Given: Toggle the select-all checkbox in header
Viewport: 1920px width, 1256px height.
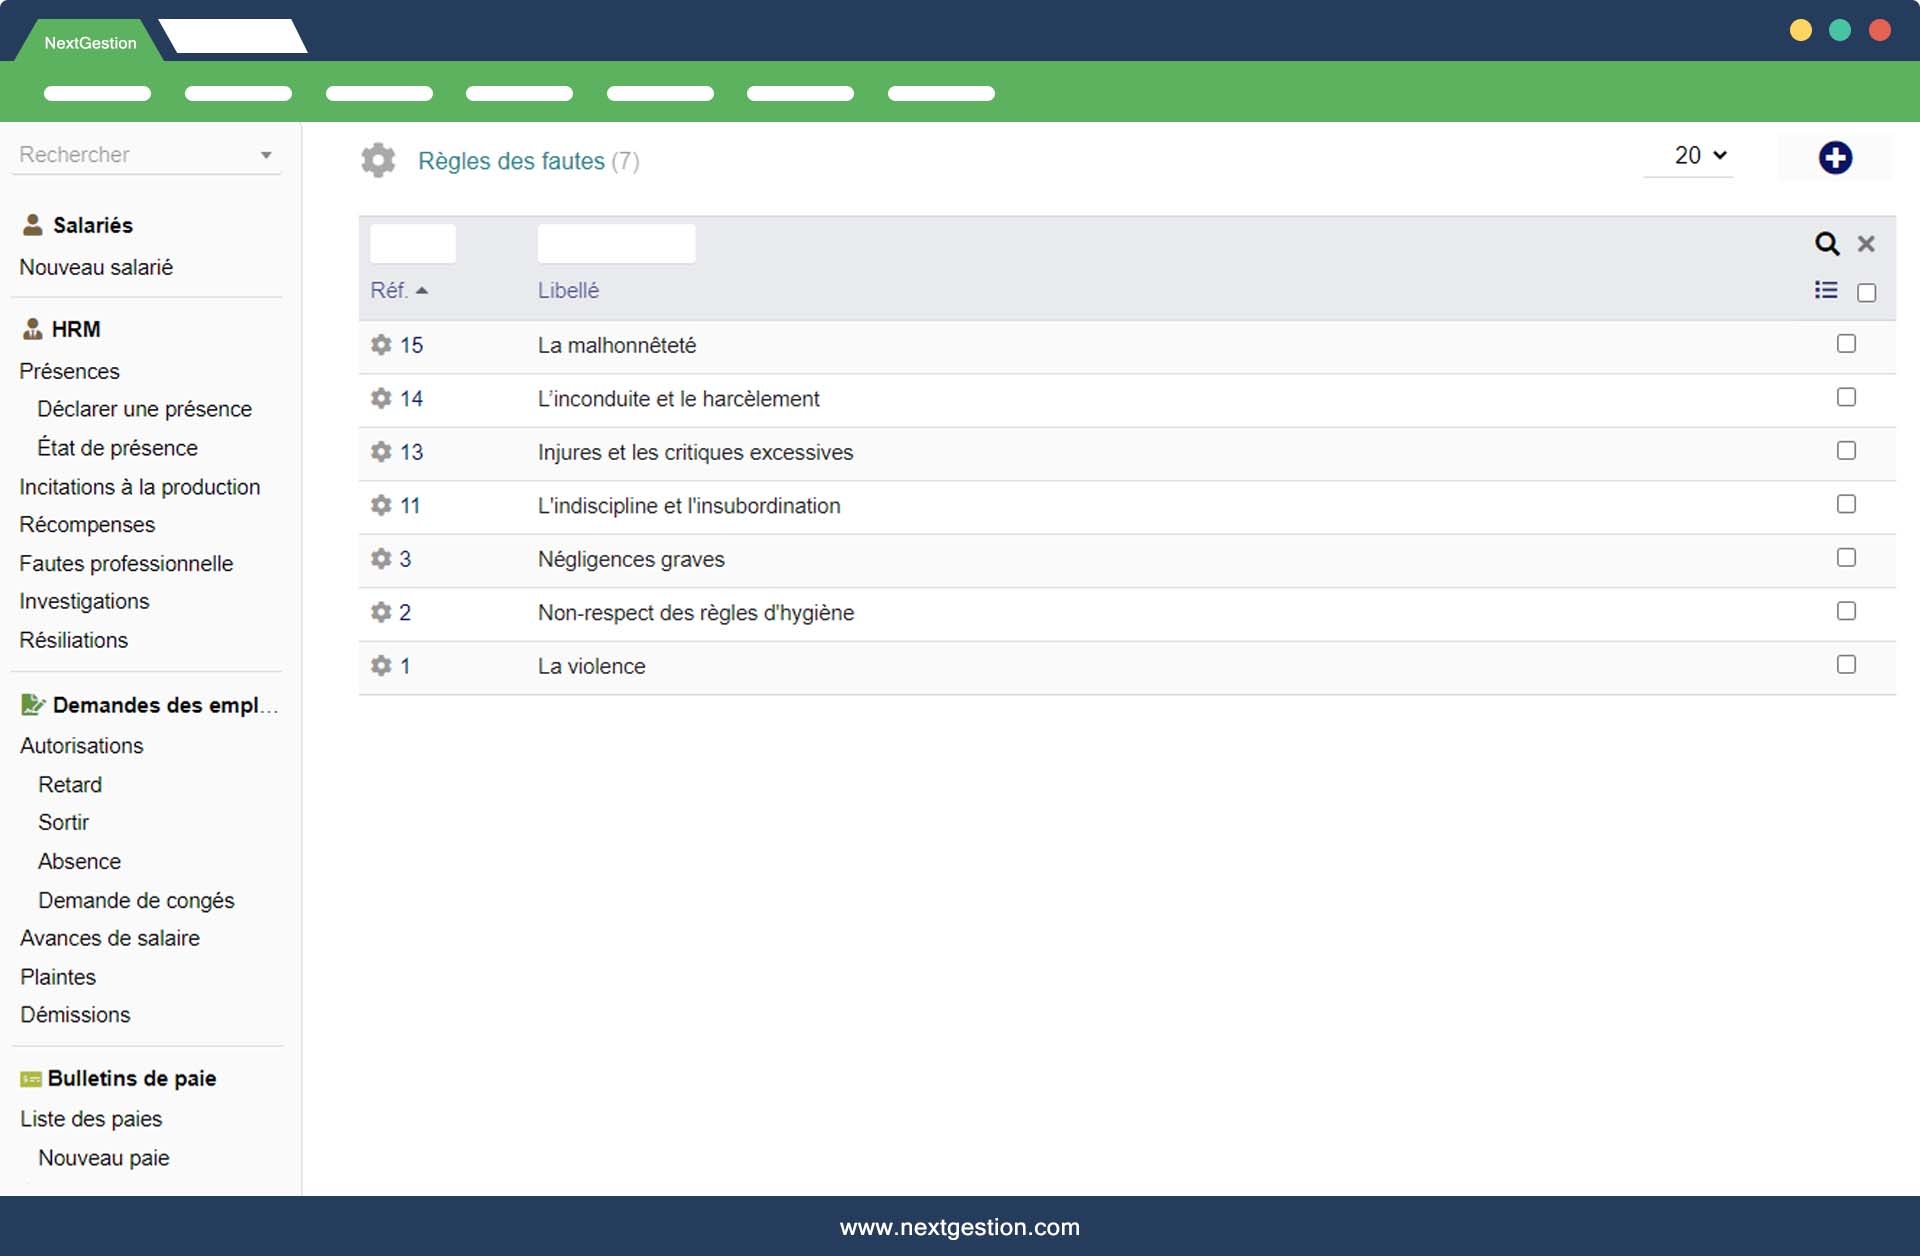Looking at the screenshot, I should coord(1866,293).
